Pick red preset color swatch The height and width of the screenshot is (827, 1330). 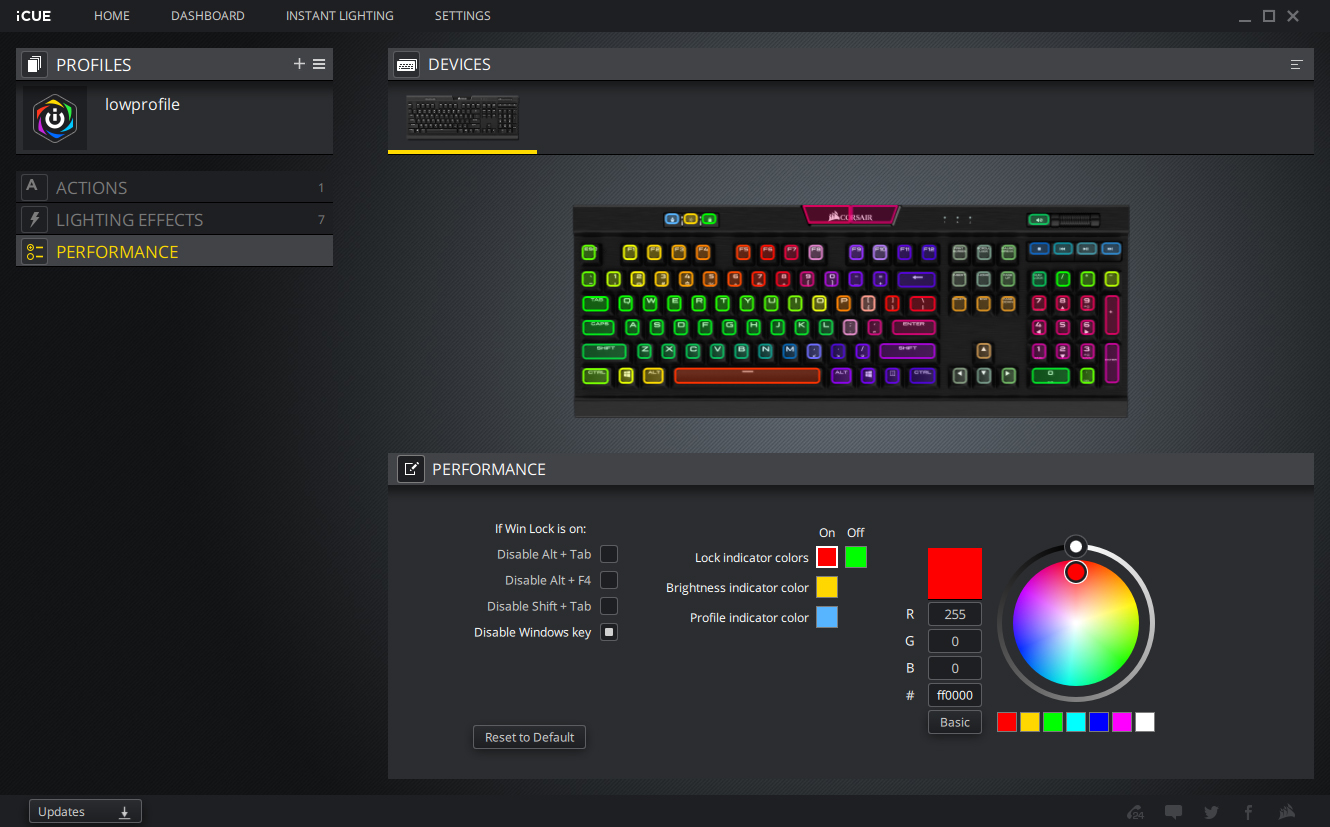coord(1007,722)
